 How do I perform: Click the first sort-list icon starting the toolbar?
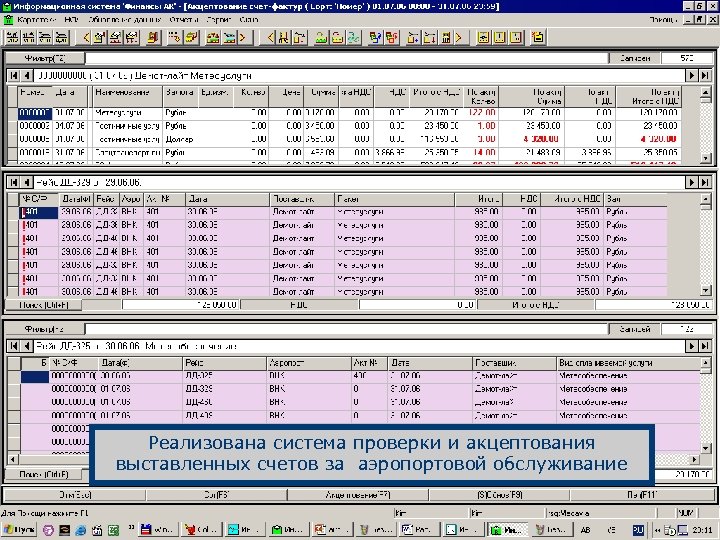pos(13,37)
